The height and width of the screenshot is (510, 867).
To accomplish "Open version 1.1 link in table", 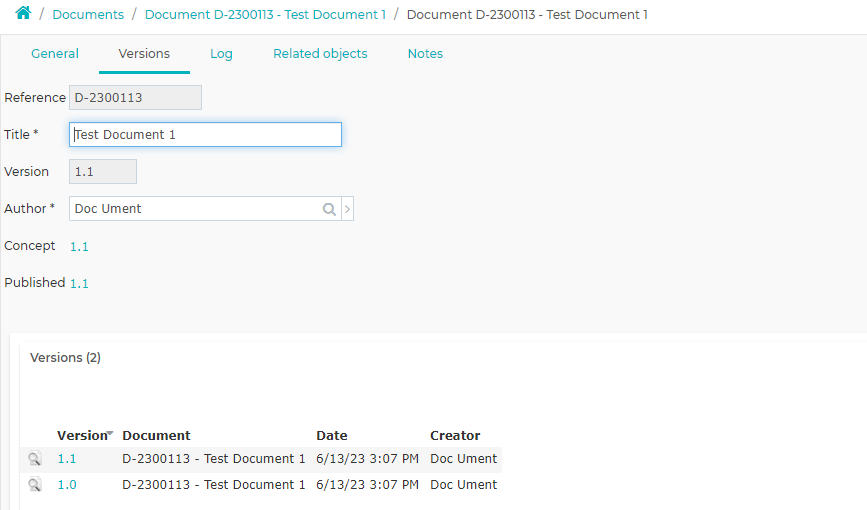I will point(67,459).
